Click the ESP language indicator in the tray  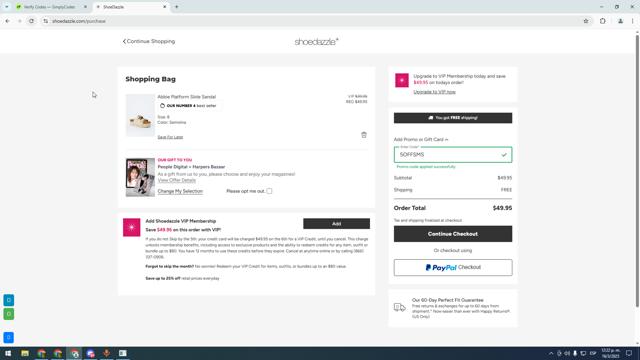(593, 353)
